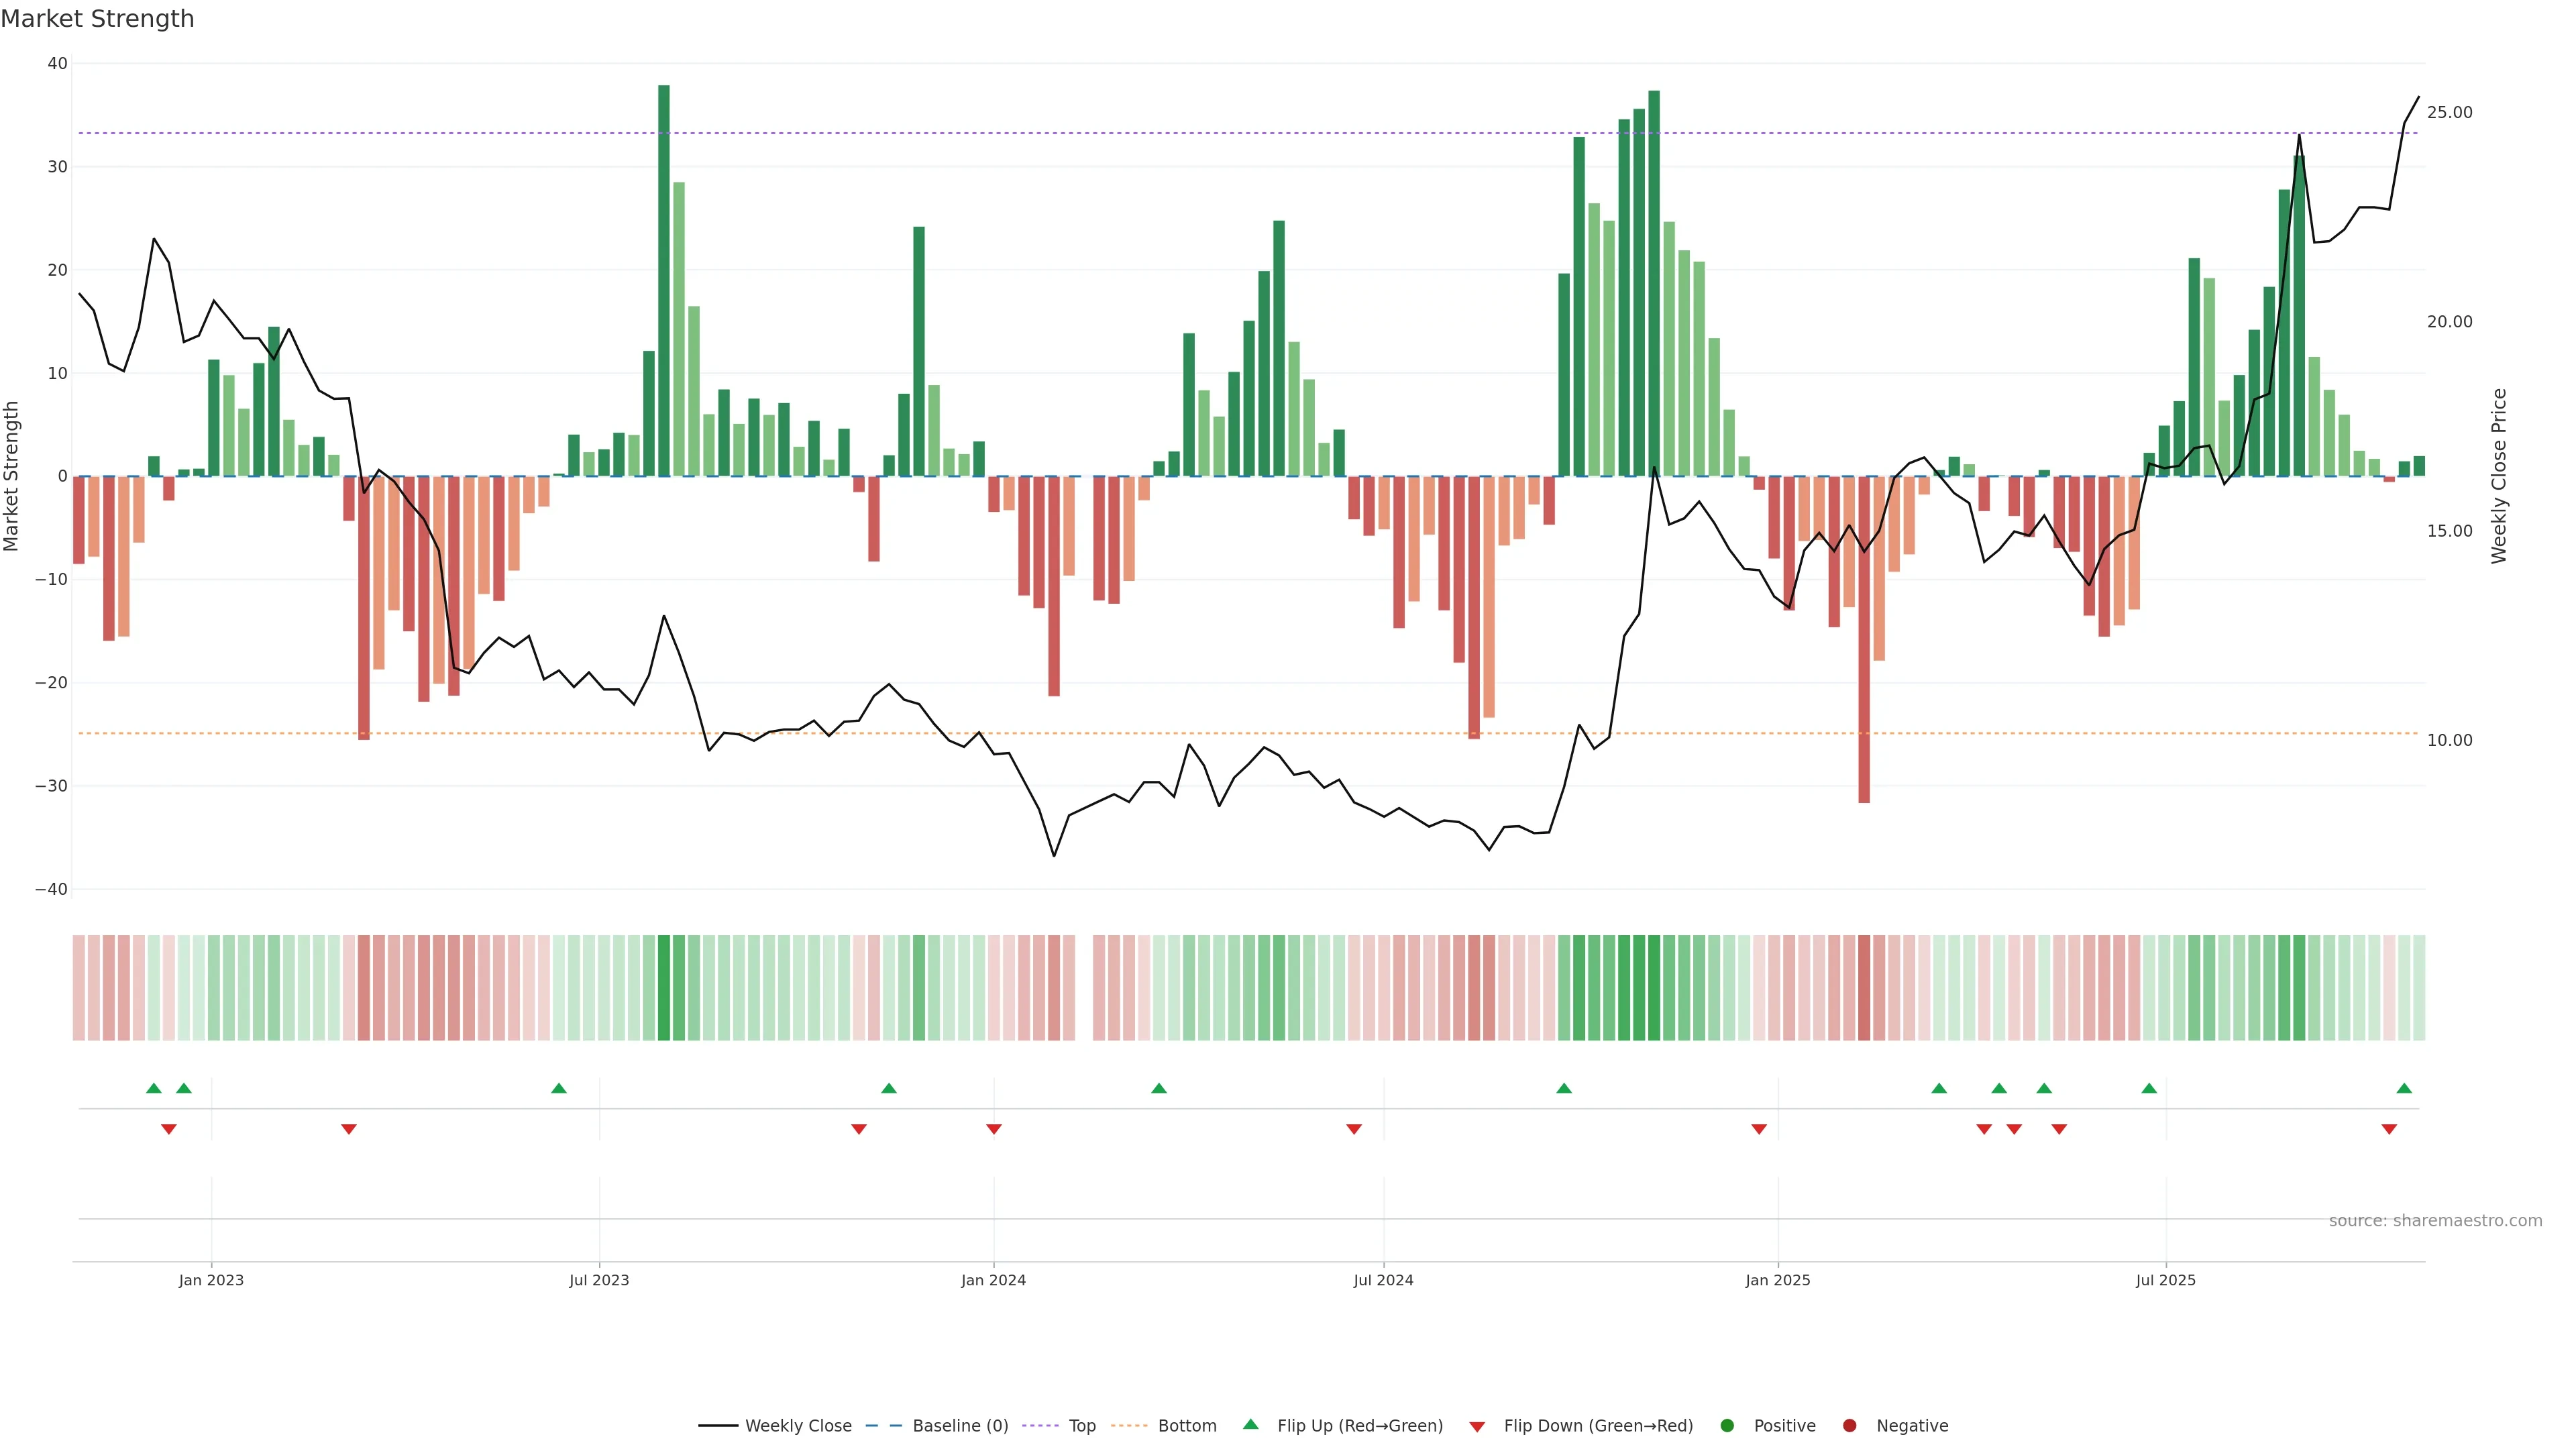
Task: Click the tallest green bar near Aug 2023
Action: point(664,280)
